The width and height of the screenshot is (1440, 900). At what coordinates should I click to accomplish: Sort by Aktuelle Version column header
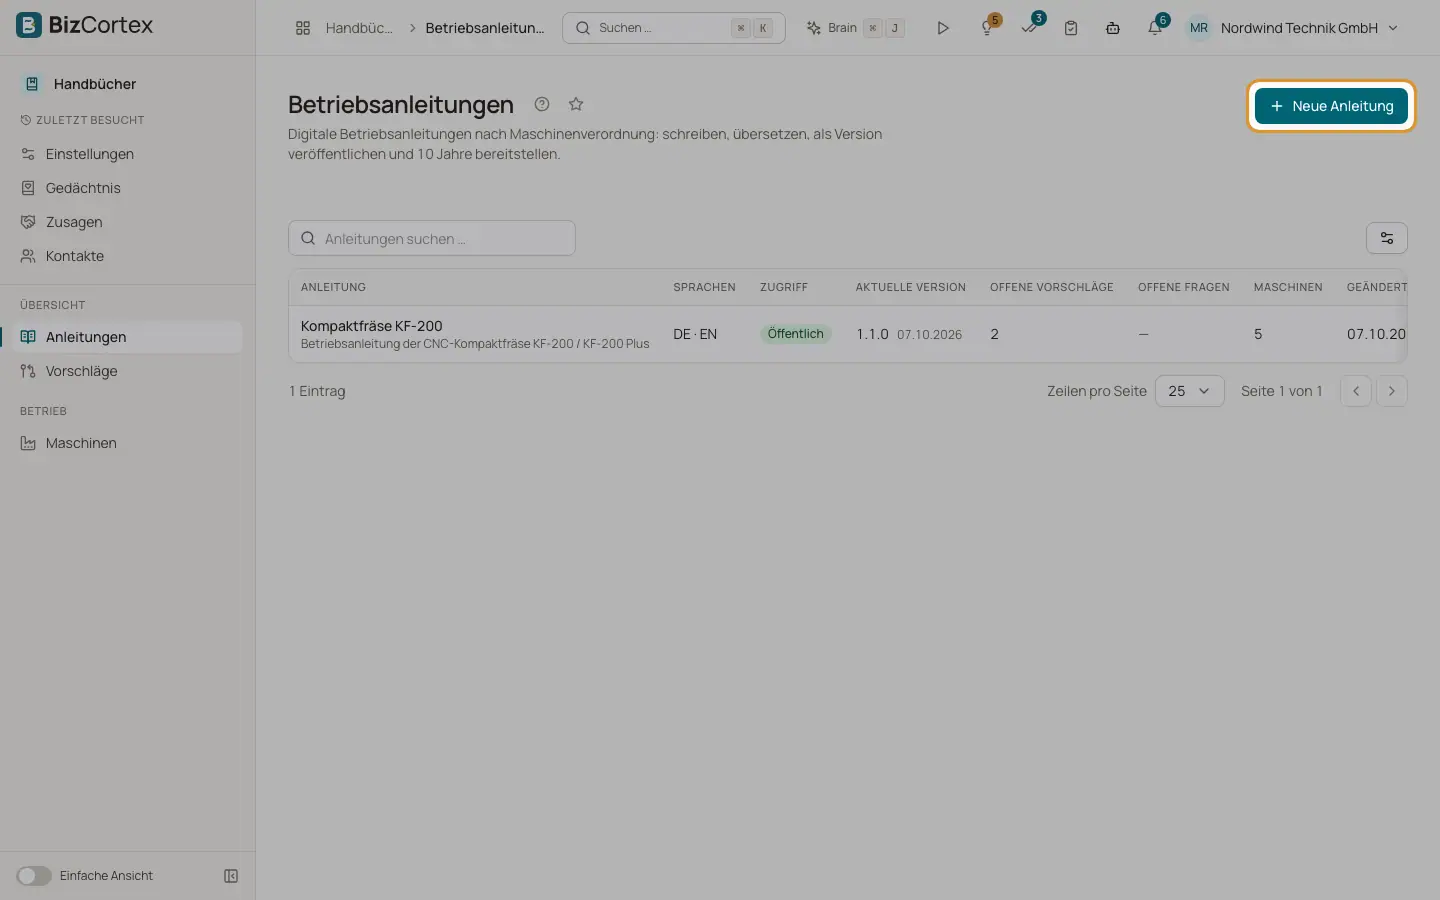tap(911, 287)
